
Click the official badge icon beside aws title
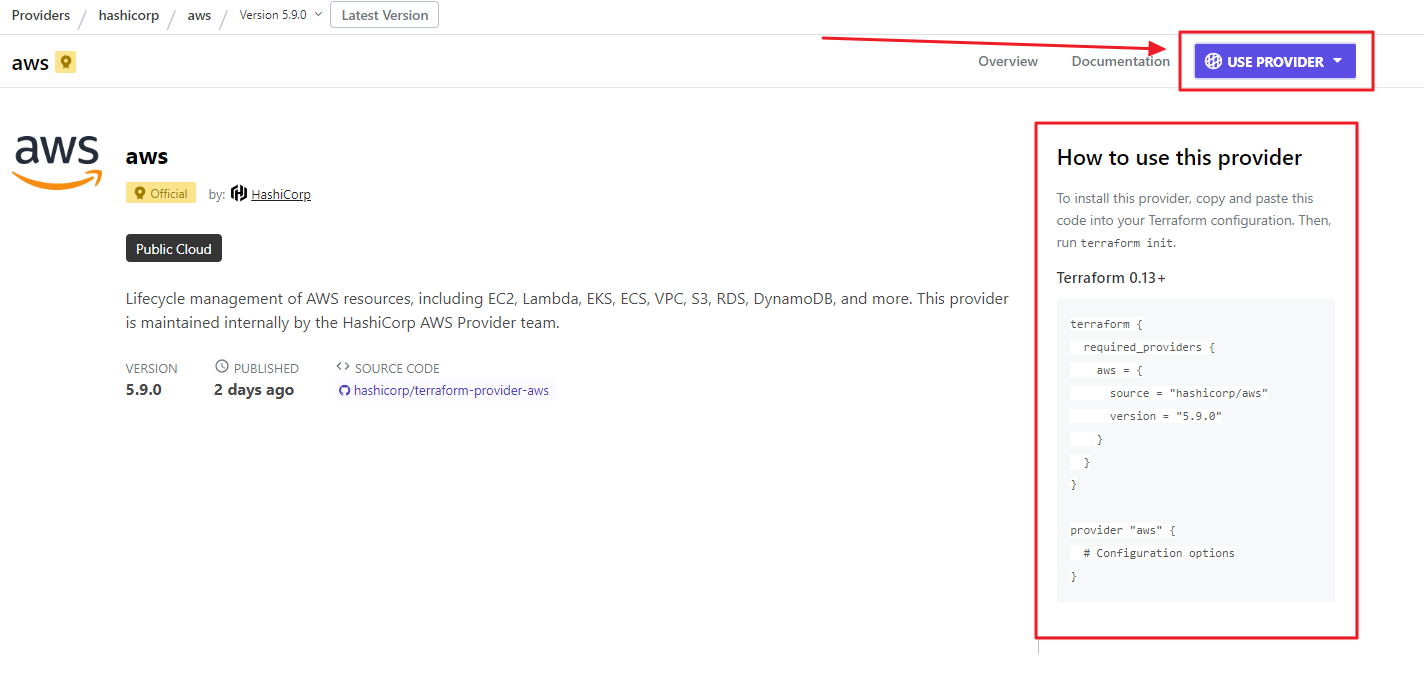click(66, 62)
